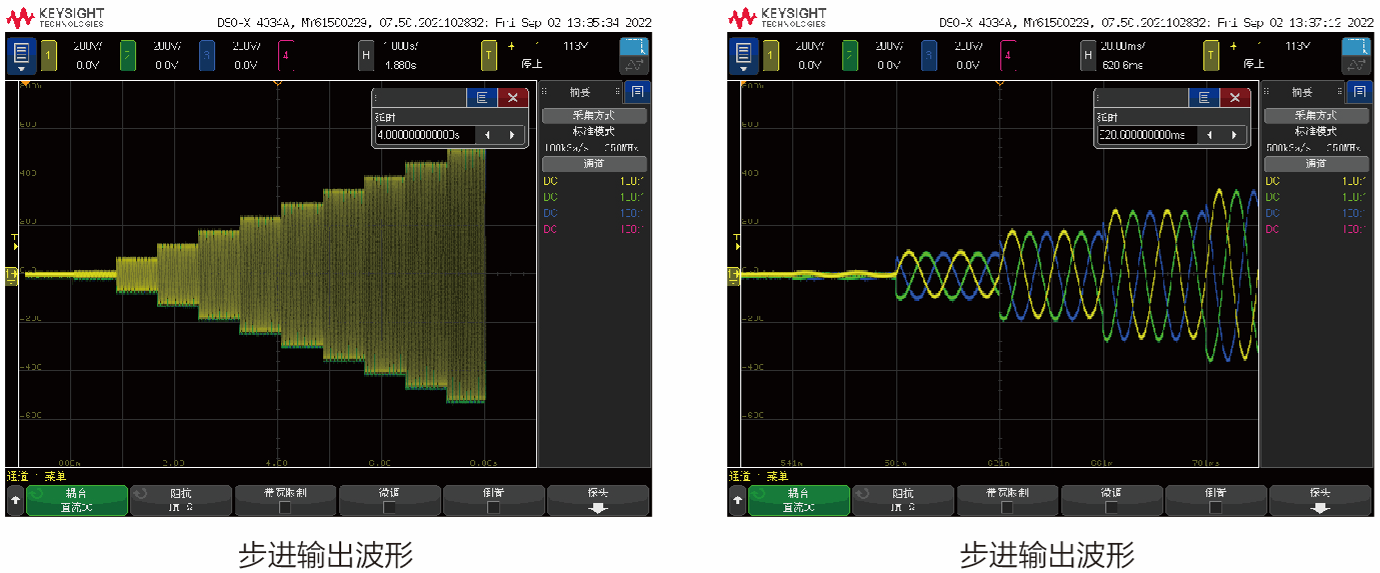Click the horizontal H timebase icon on right scope
Image resolution: width=1380 pixels, height=573 pixels.
coord(1088,56)
